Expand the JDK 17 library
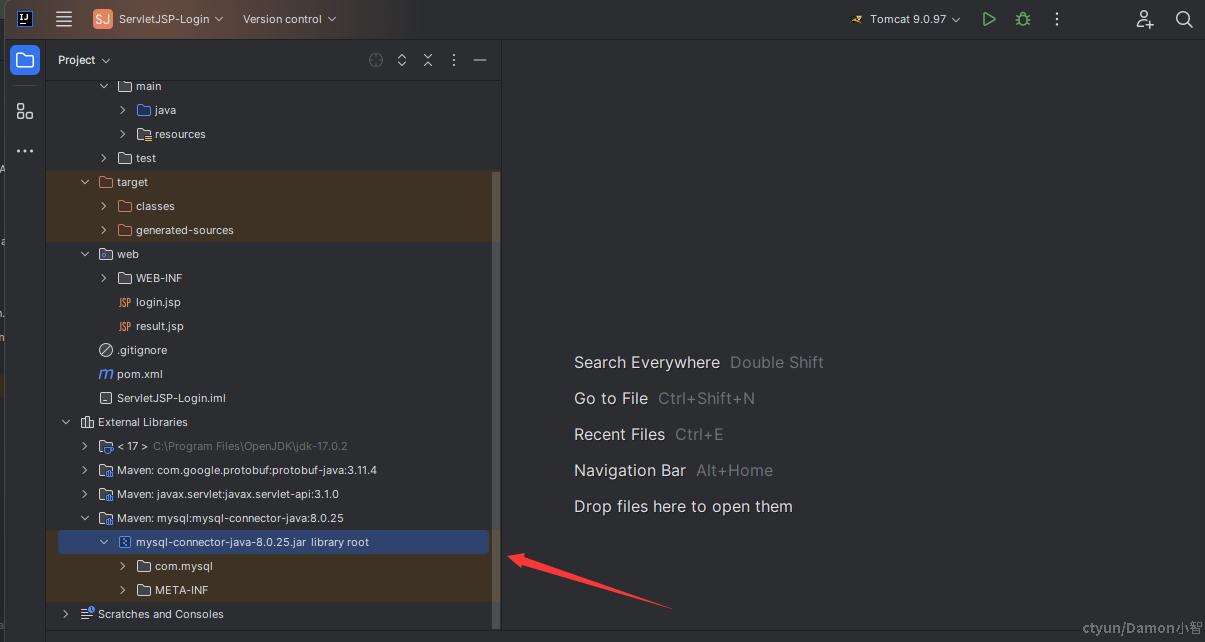The image size is (1205, 642). coord(85,446)
